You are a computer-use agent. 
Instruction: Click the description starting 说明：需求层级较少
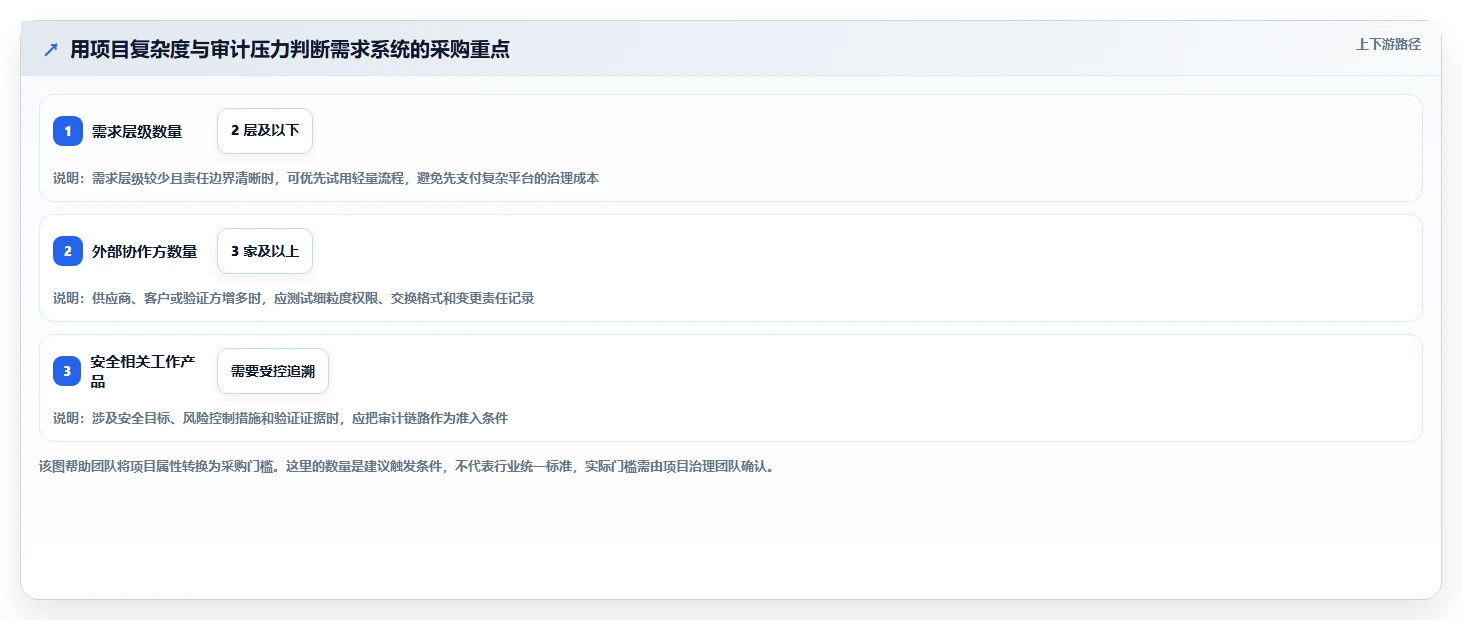326,178
